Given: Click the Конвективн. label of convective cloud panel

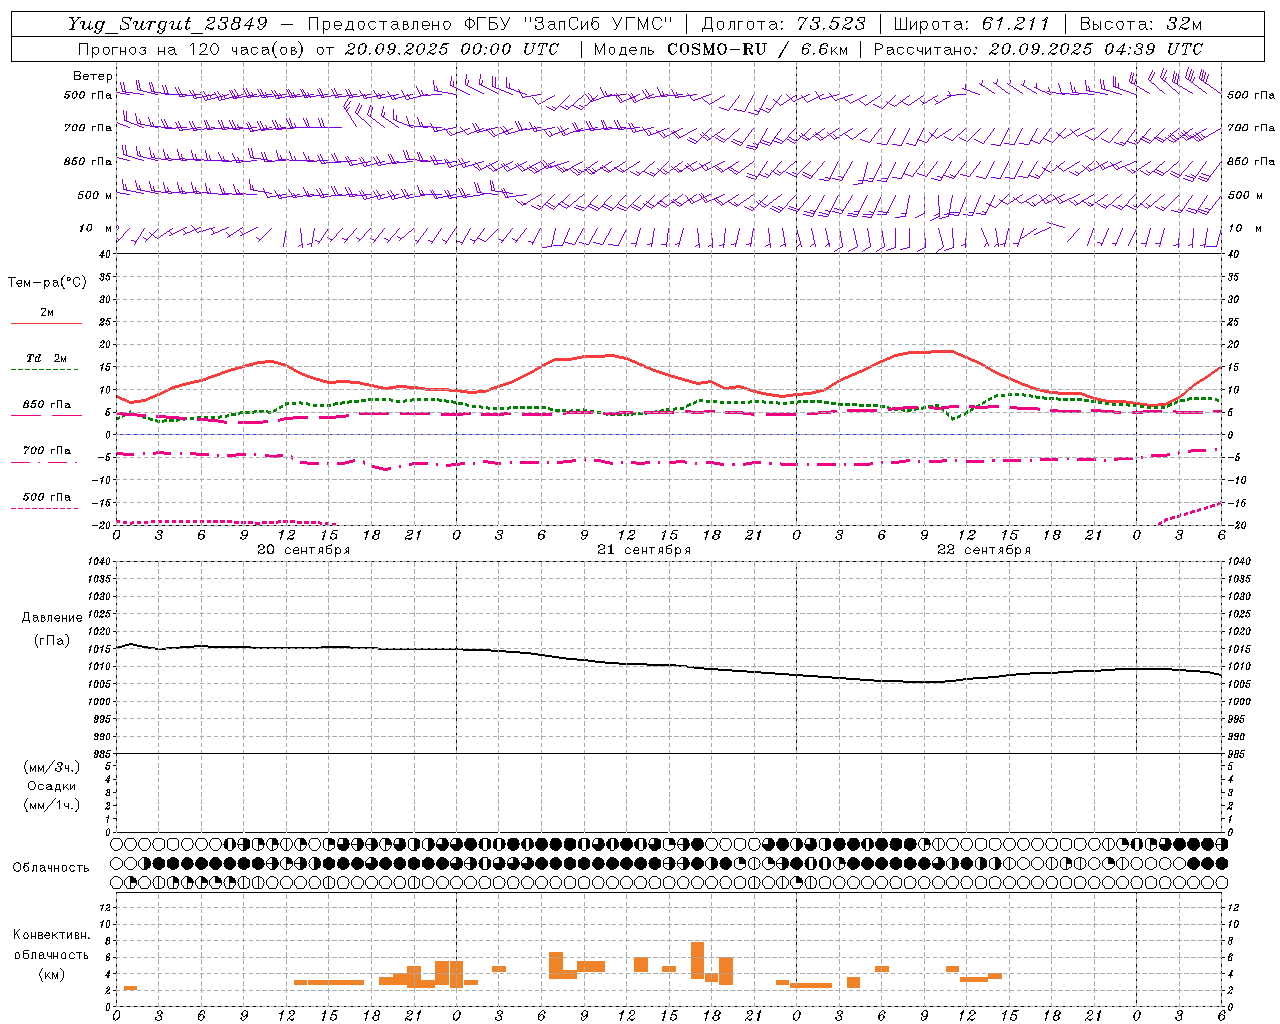Looking at the screenshot, I should [51, 935].
